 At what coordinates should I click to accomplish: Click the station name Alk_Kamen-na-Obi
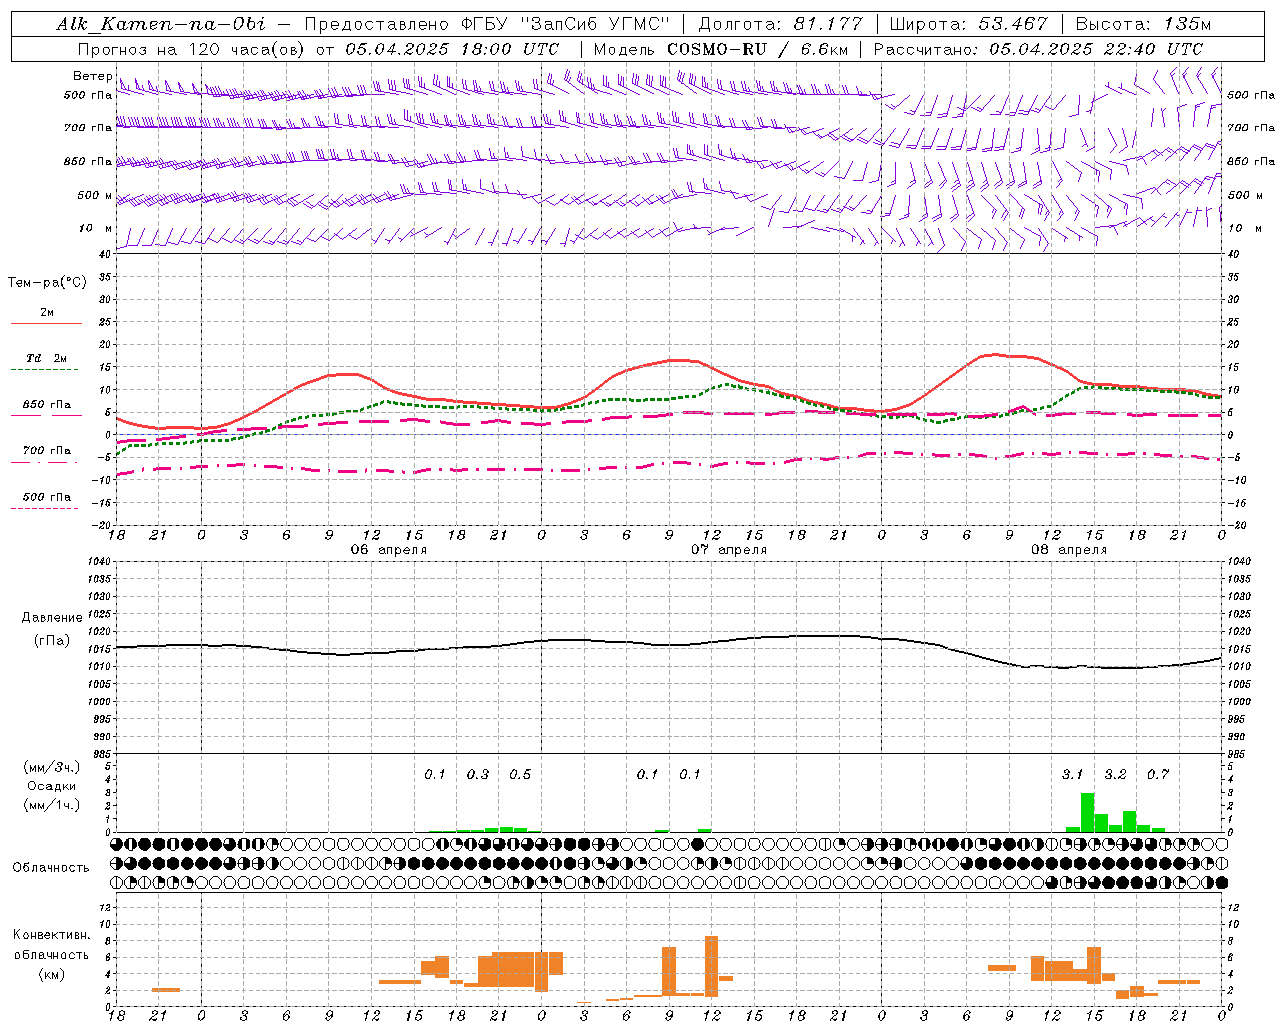pyautogui.click(x=161, y=24)
